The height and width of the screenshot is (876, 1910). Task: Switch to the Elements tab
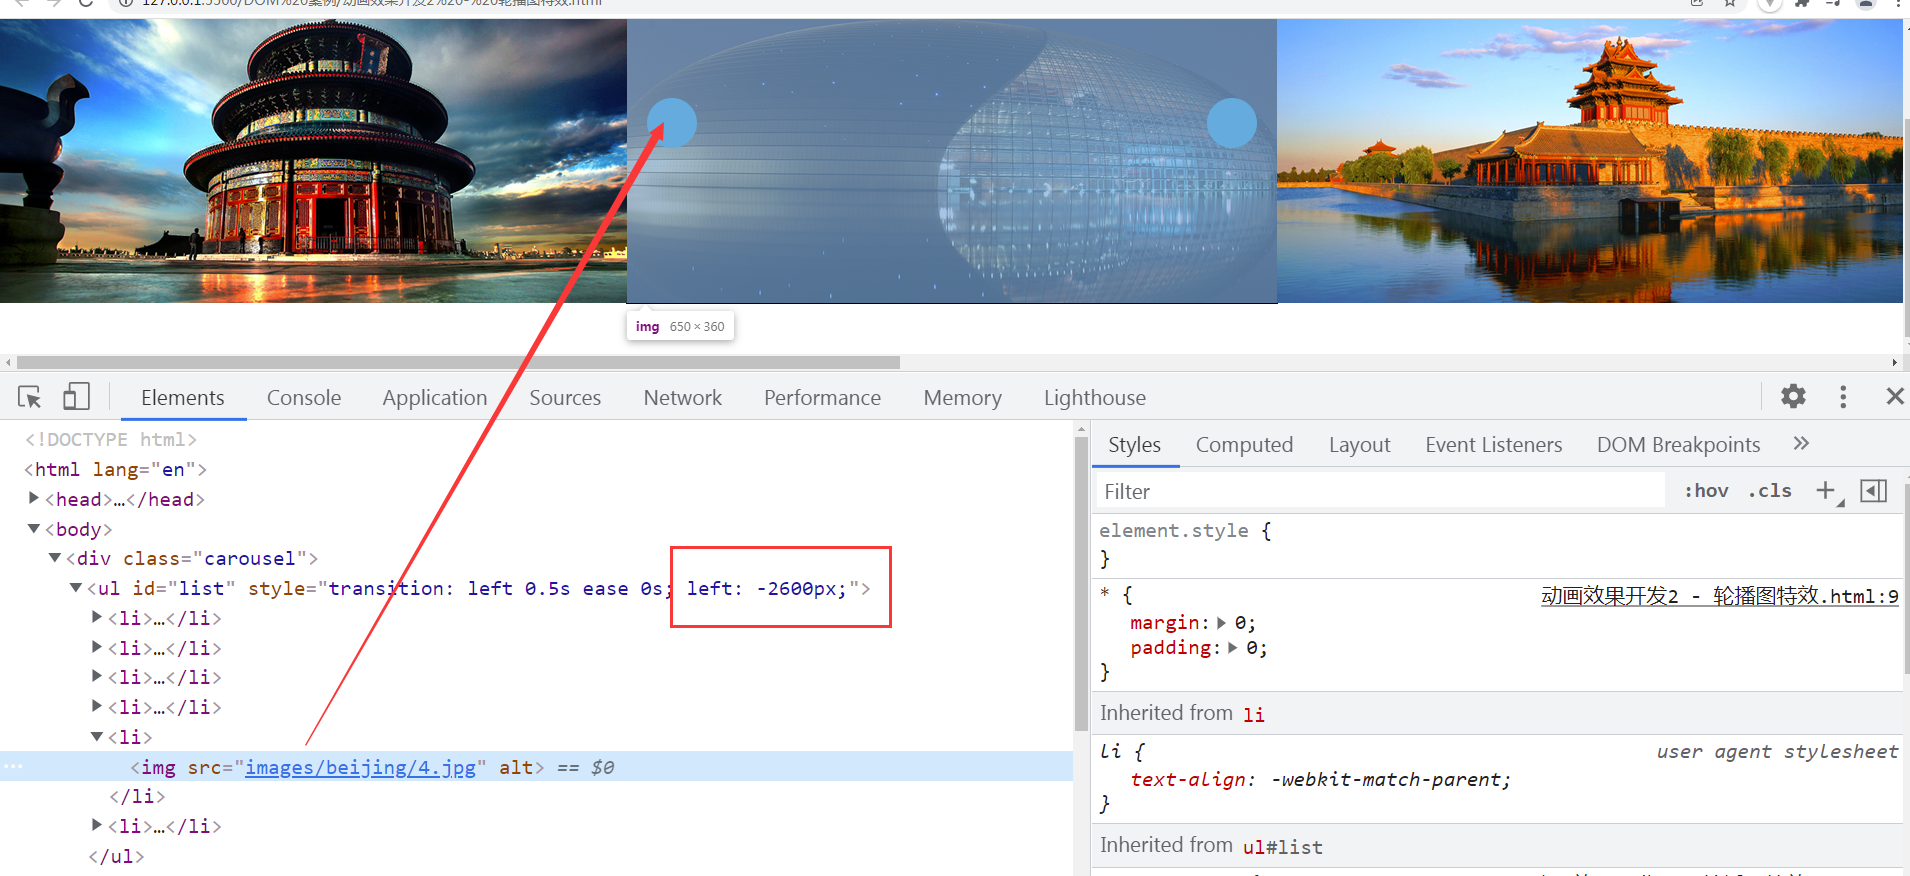183,398
